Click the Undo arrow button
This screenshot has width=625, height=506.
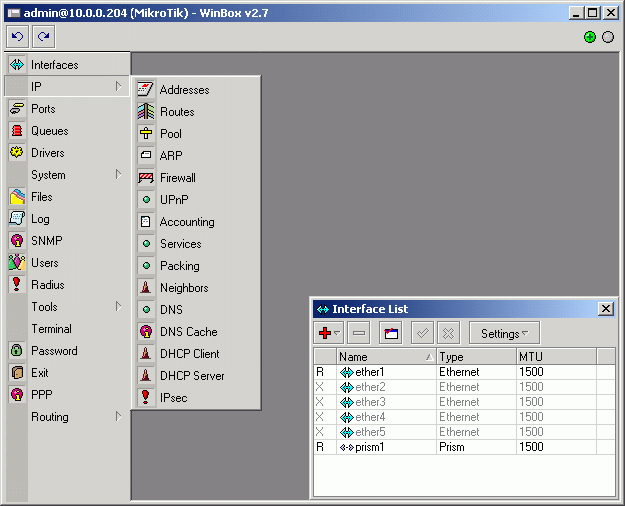tap(18, 37)
